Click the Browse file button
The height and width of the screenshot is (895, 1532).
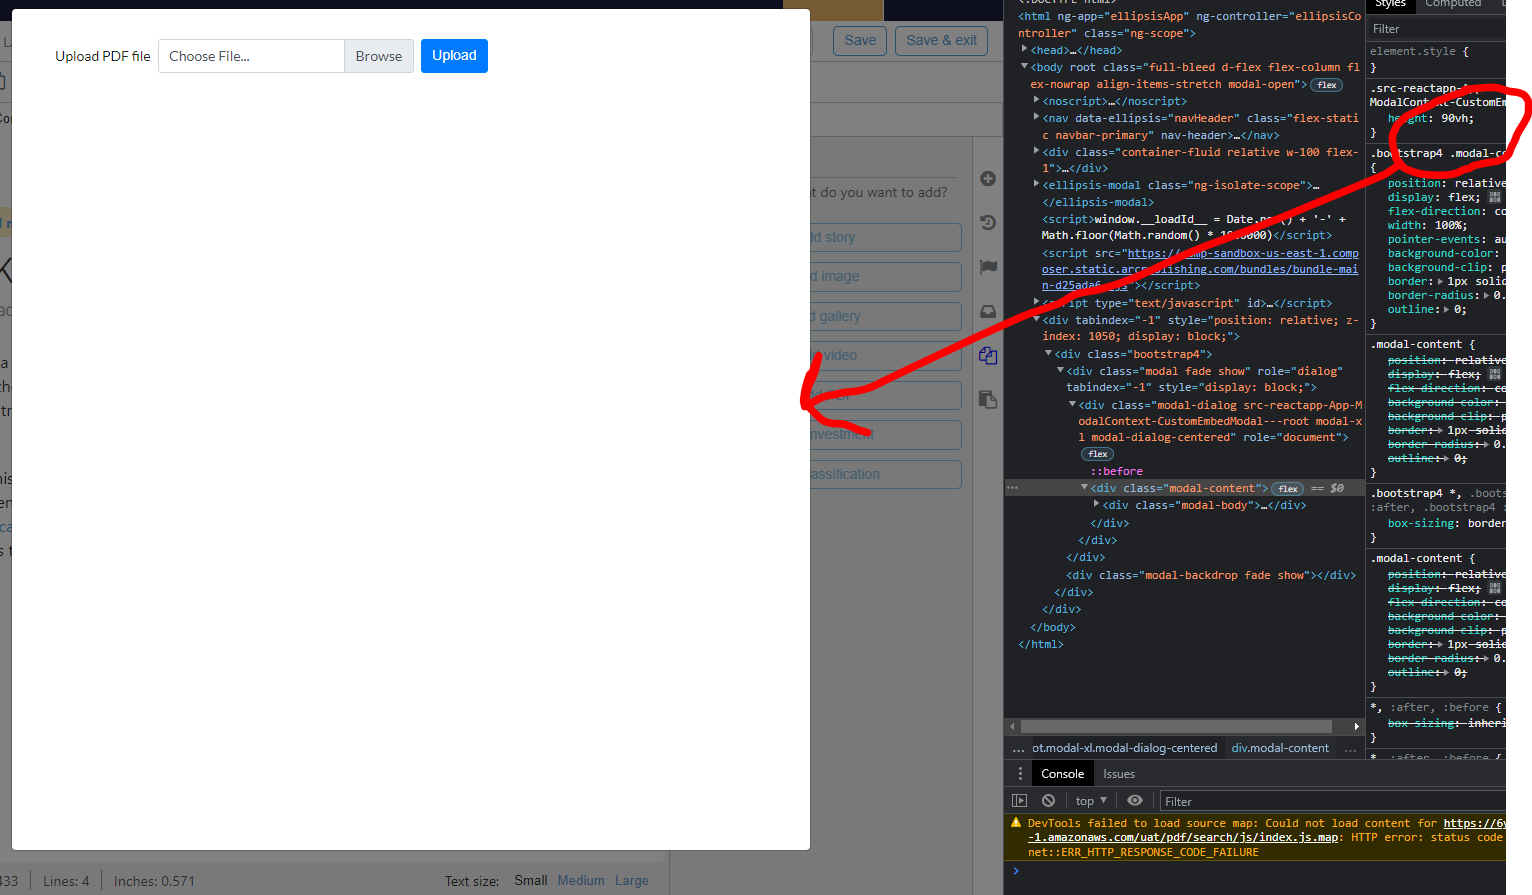click(379, 56)
